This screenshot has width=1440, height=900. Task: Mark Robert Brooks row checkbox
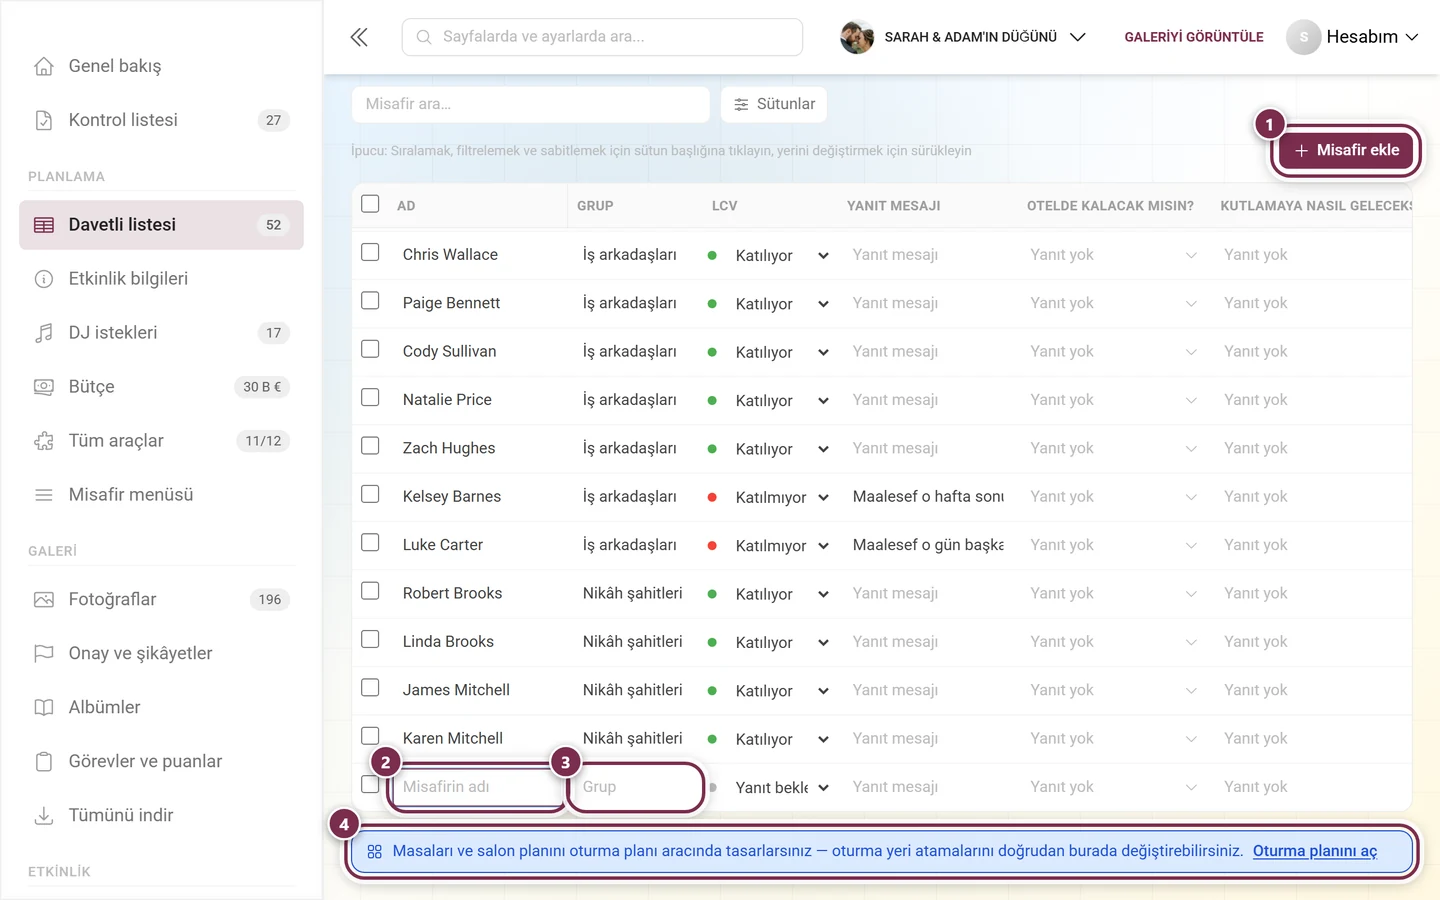point(370,591)
